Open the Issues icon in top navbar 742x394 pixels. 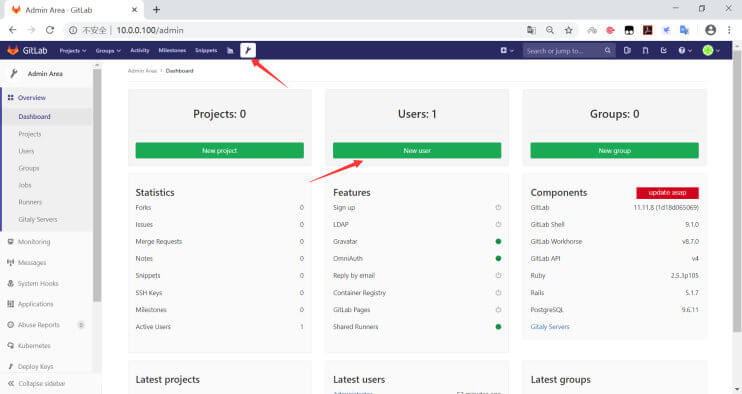[x=627, y=51]
